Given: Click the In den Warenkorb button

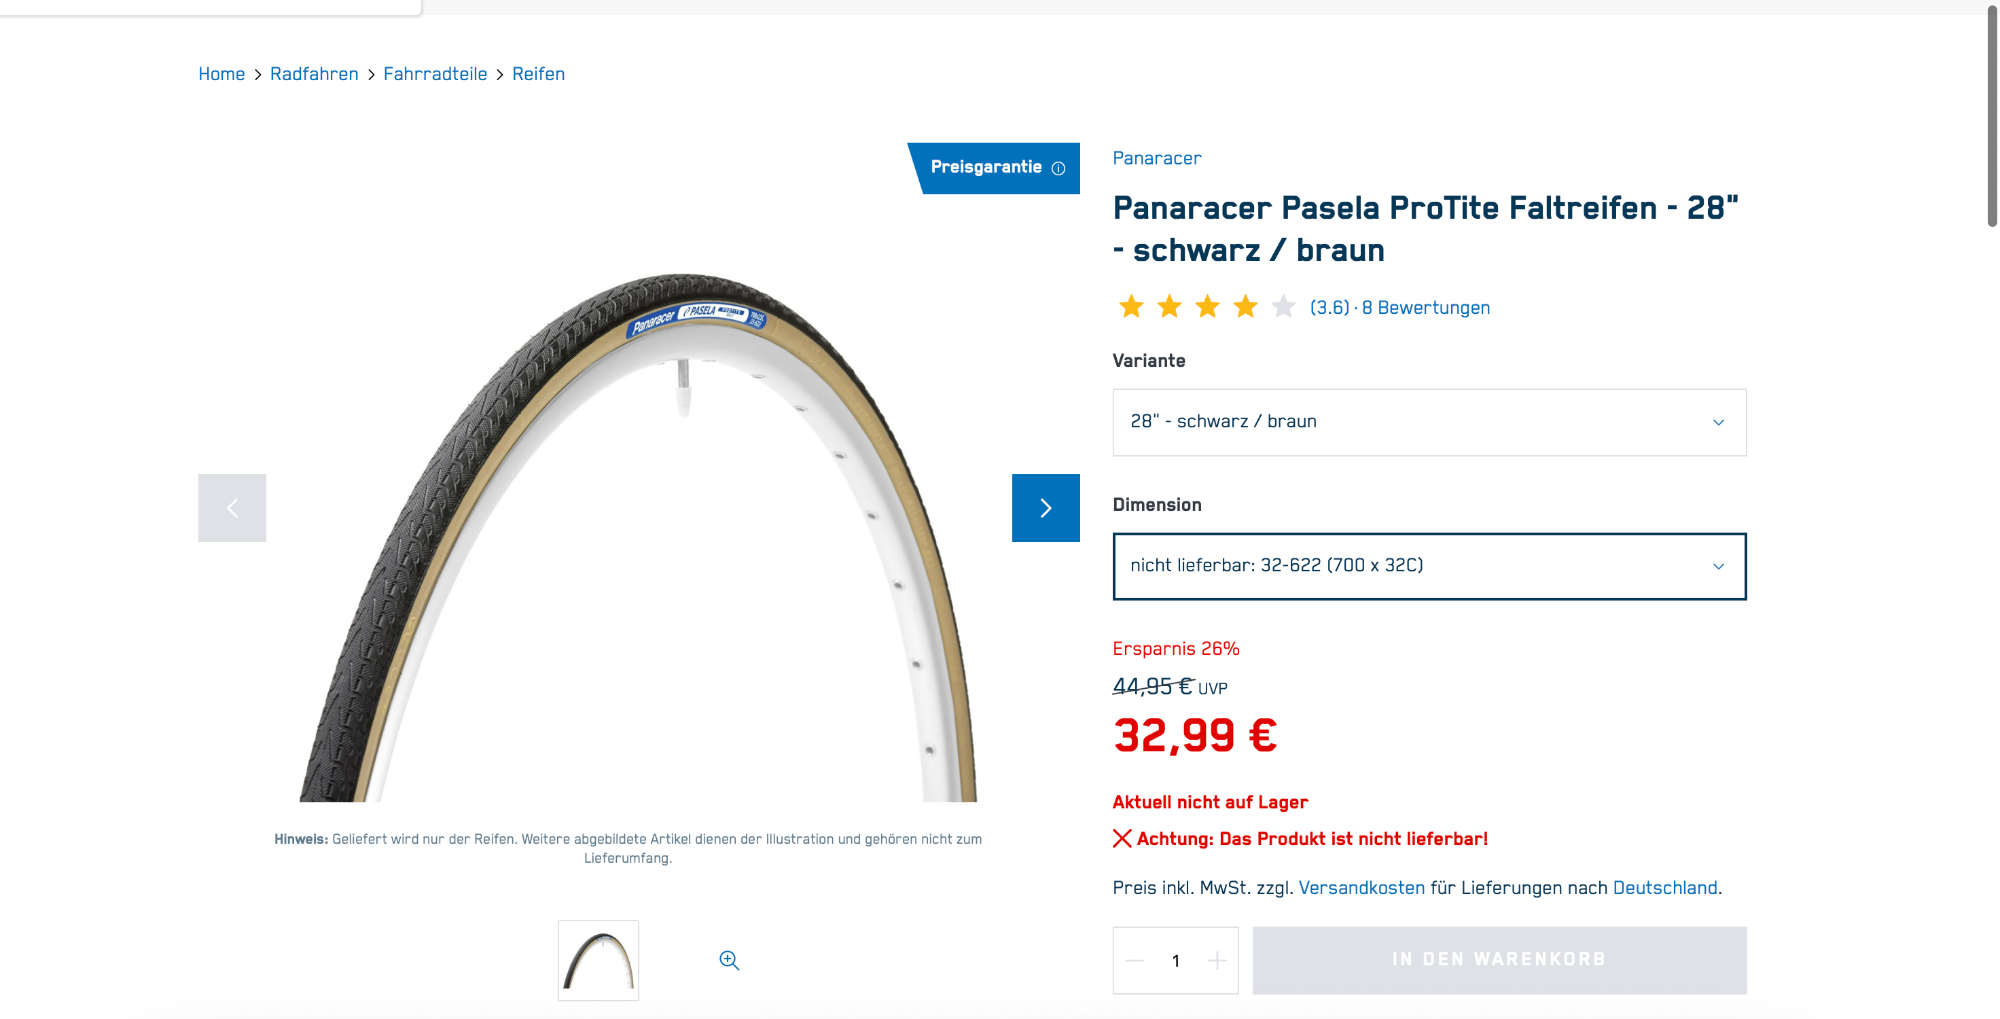Looking at the screenshot, I should point(1499,960).
